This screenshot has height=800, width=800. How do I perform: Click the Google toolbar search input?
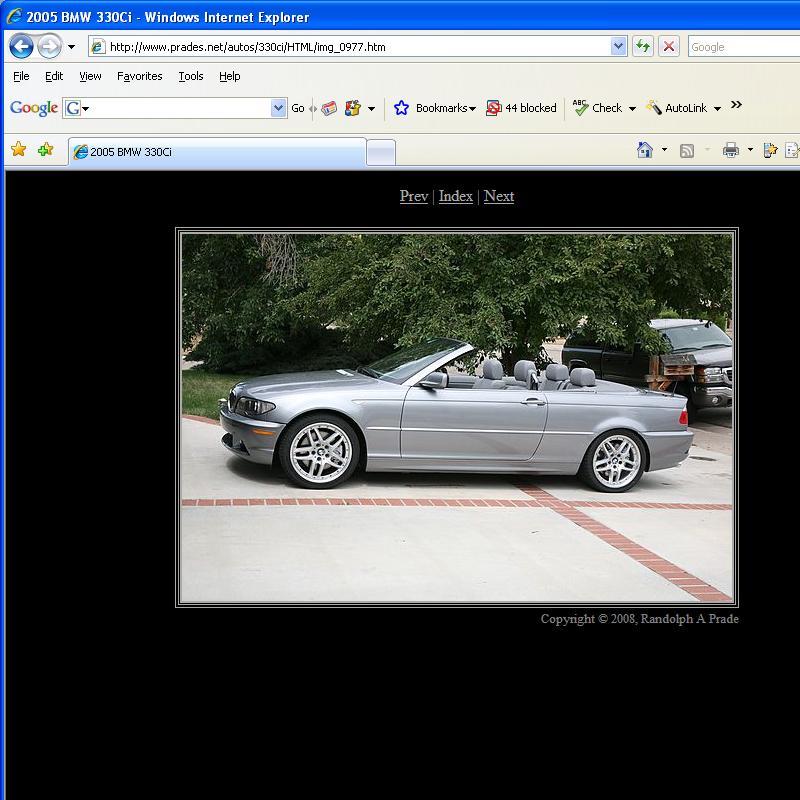click(x=176, y=108)
